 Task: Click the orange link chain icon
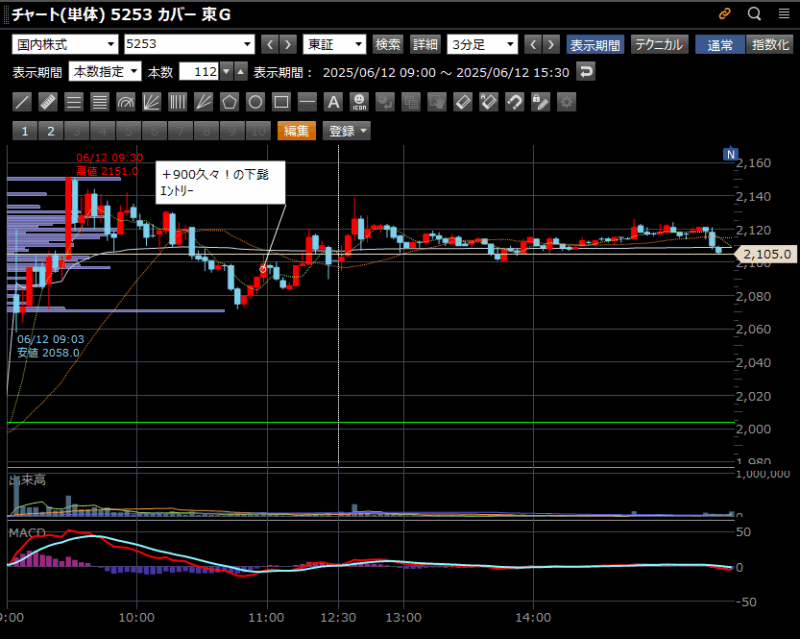click(x=724, y=14)
